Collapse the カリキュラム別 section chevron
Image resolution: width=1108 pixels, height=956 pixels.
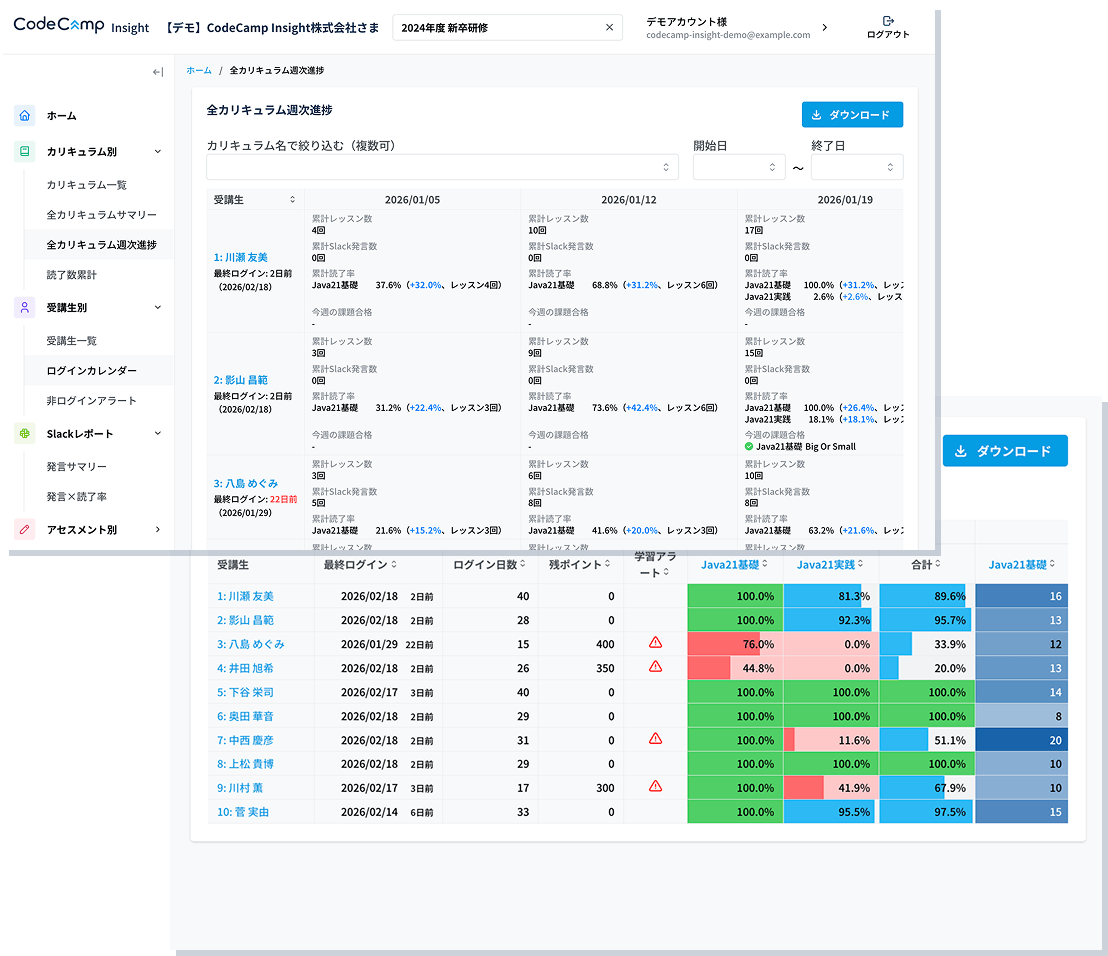point(158,151)
